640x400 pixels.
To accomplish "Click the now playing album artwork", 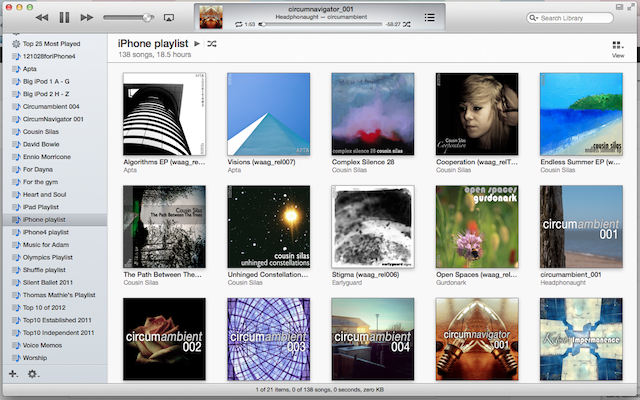I will pos(211,18).
